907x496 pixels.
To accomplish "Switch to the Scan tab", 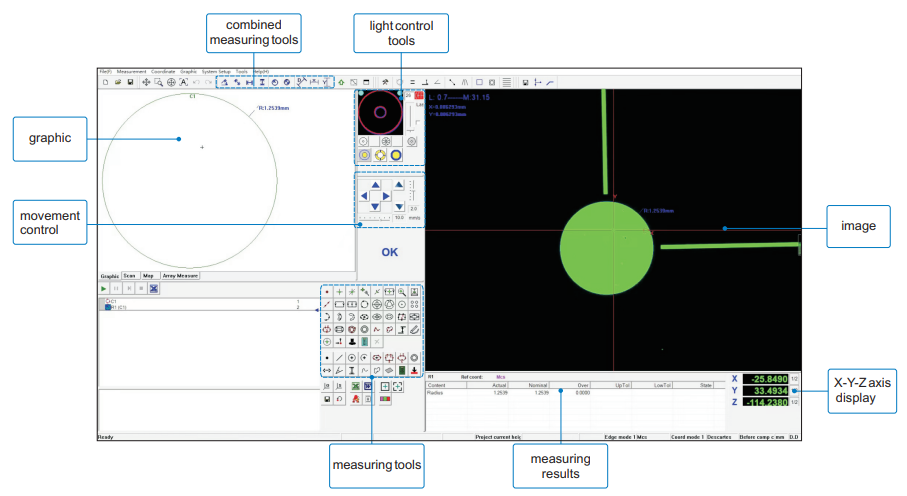I will click(130, 276).
